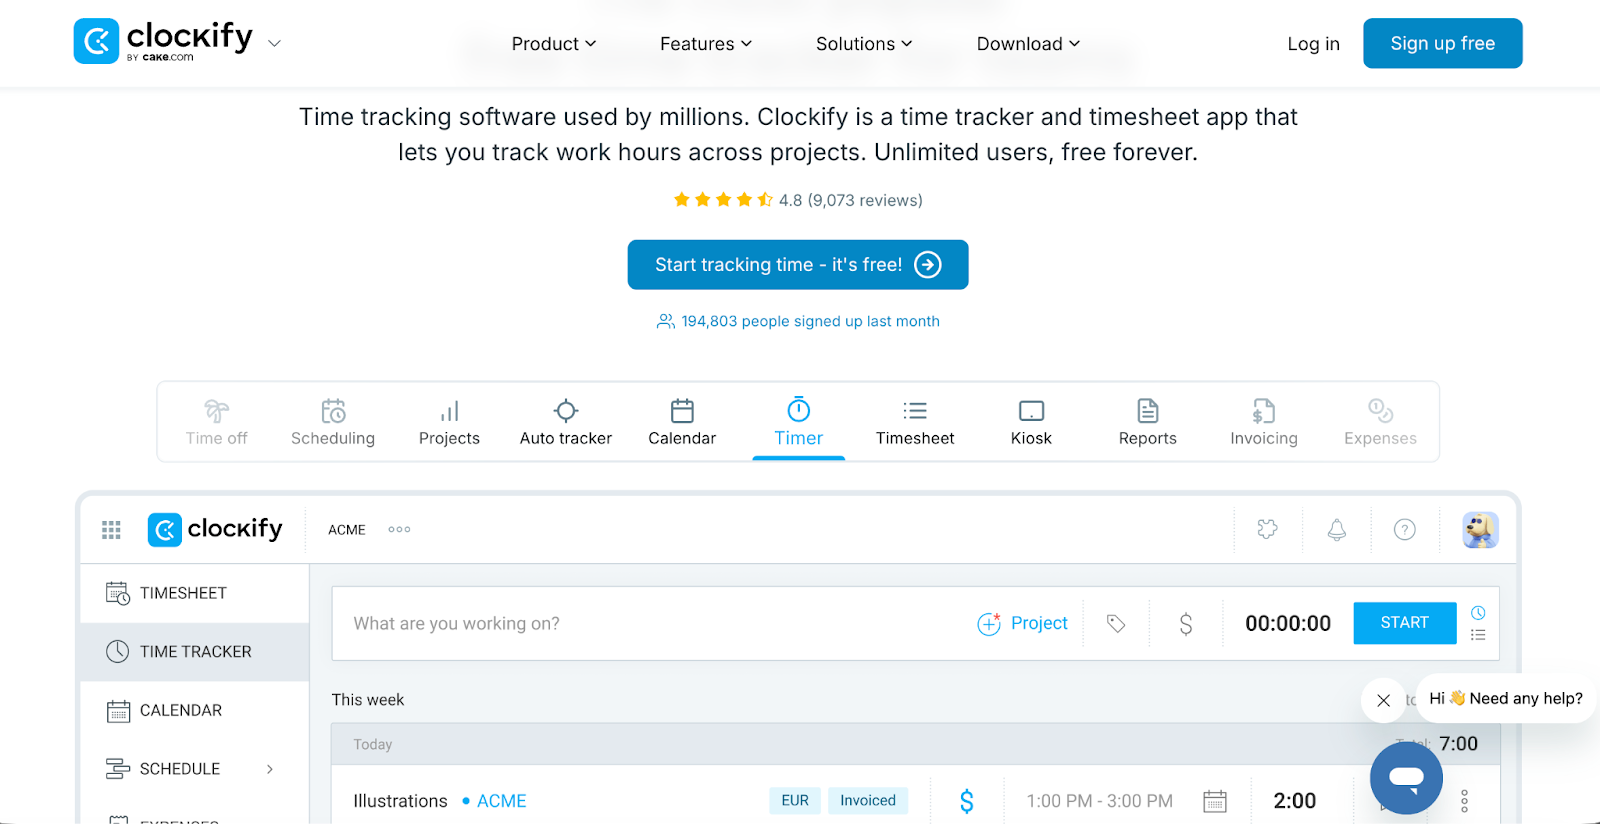Switch to manual mode list icon
This screenshot has width=1600, height=824.
[1478, 635]
